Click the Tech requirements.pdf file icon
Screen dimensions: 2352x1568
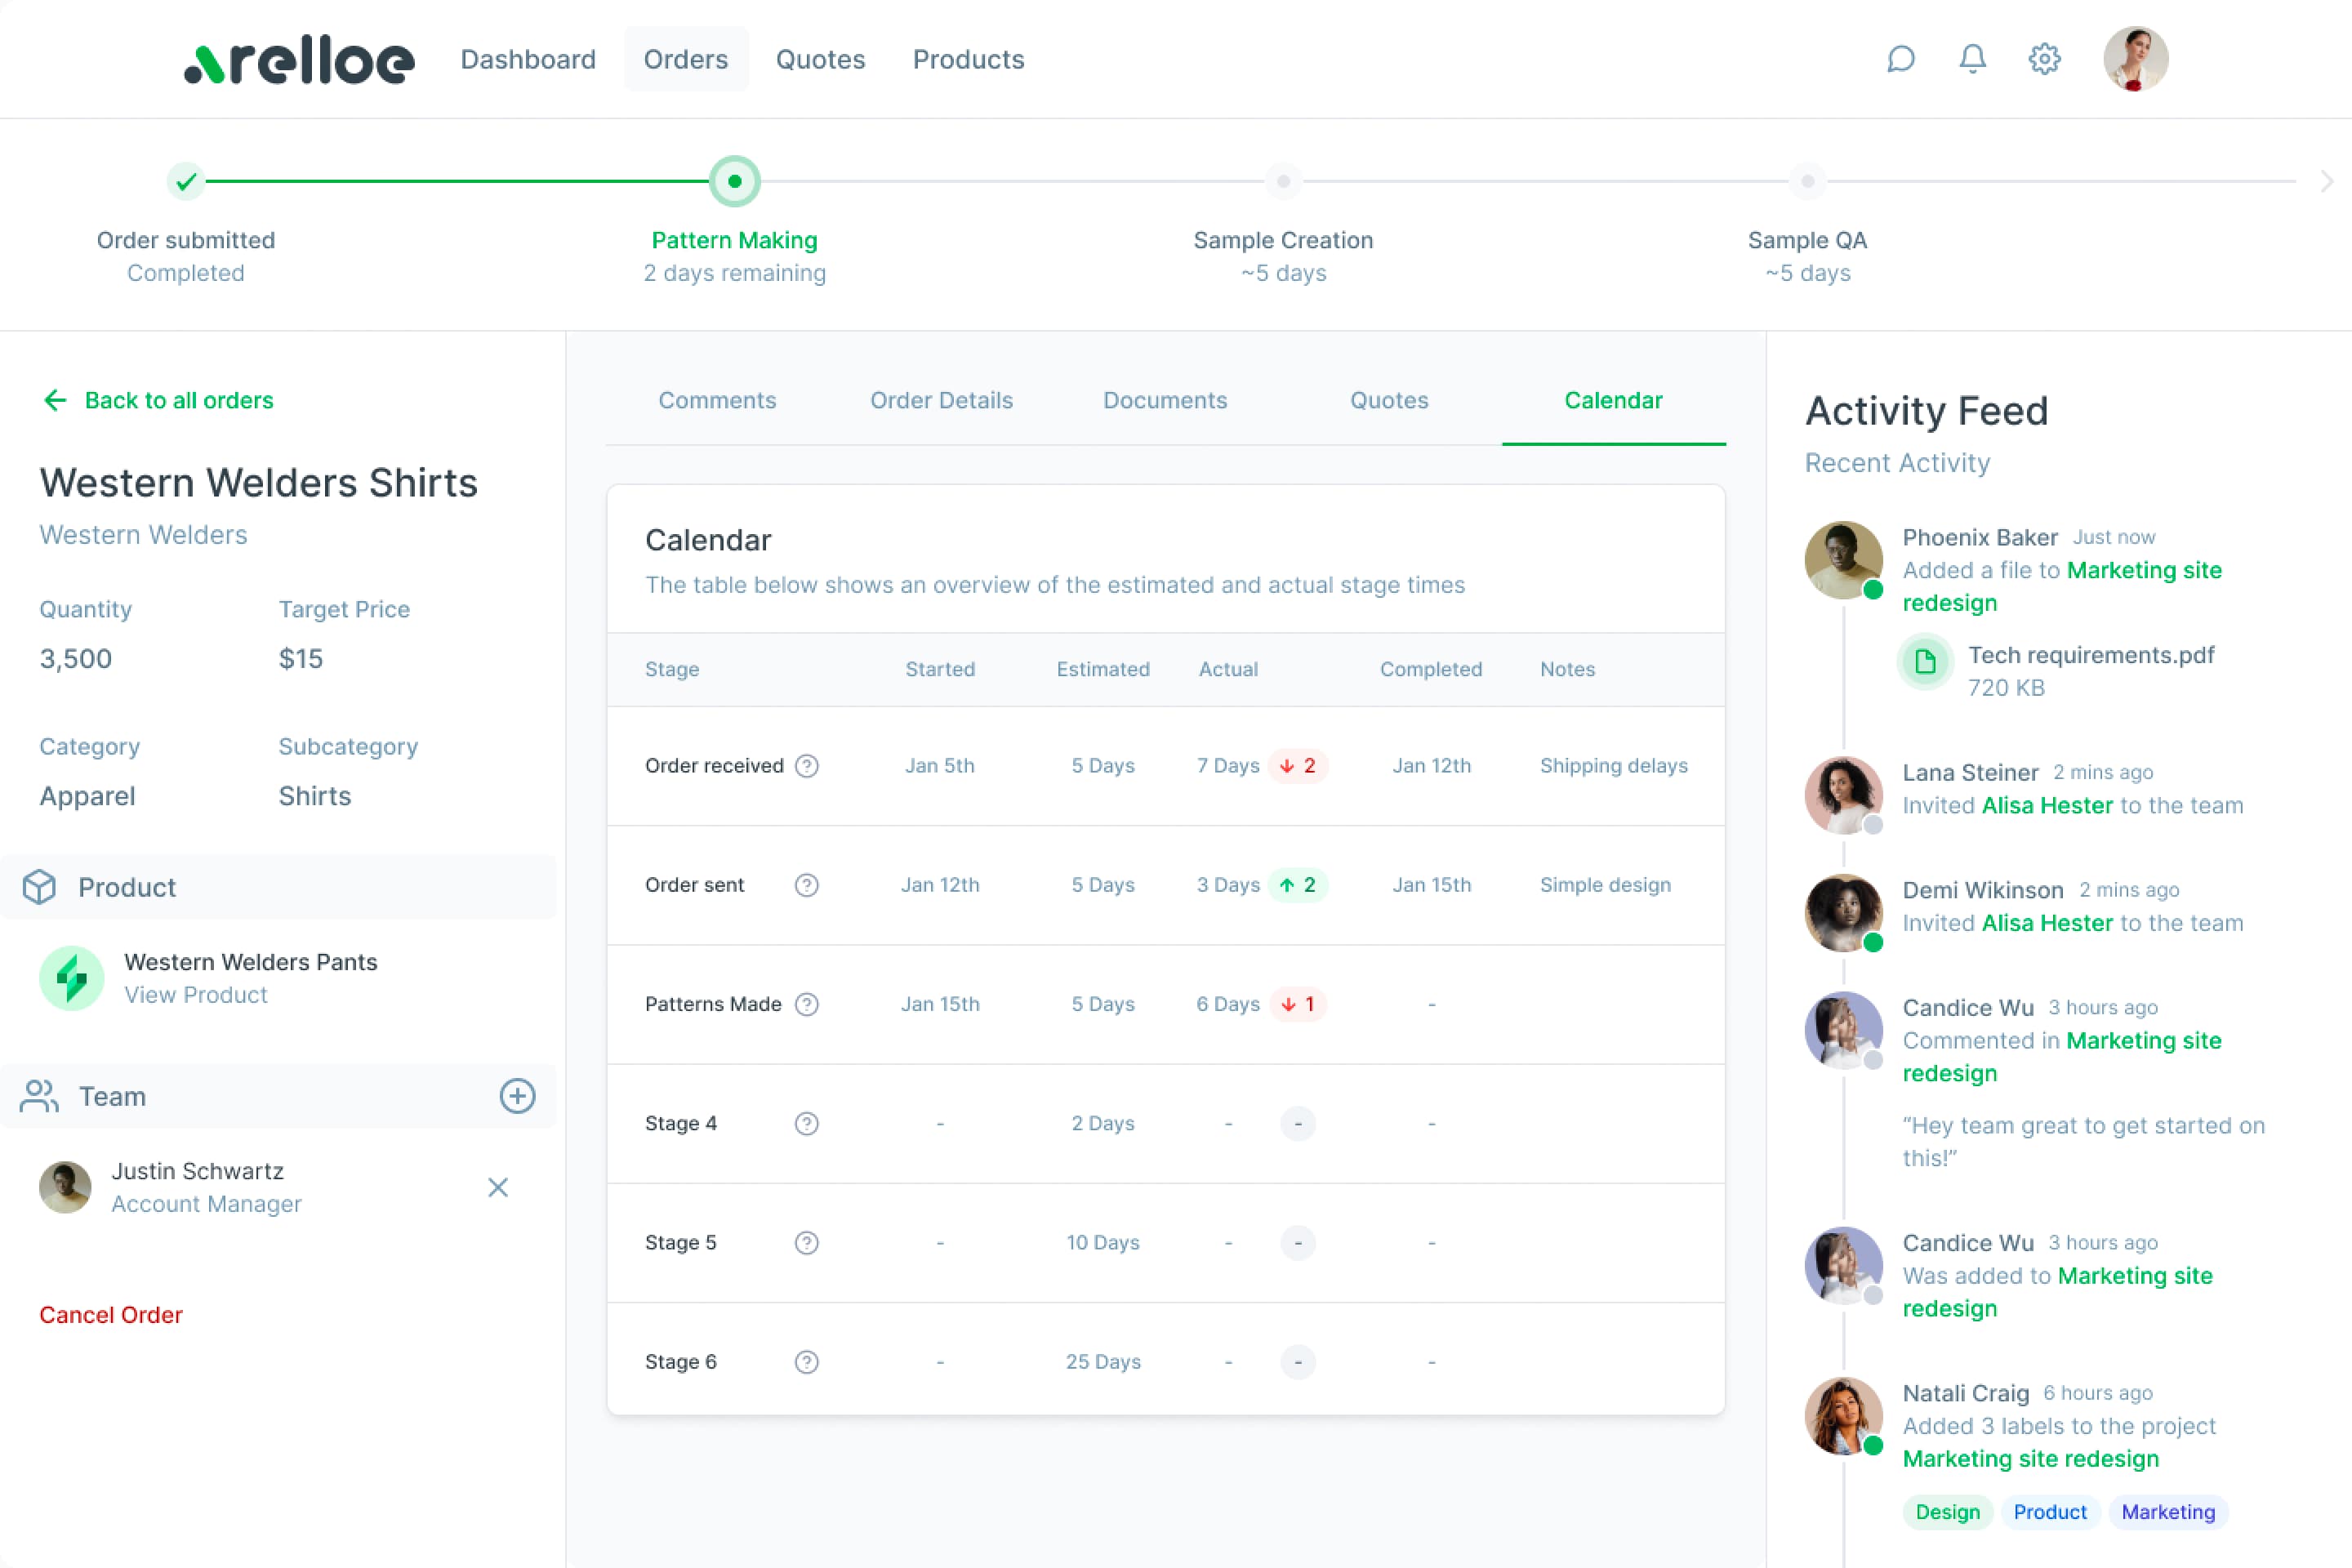click(x=1925, y=661)
